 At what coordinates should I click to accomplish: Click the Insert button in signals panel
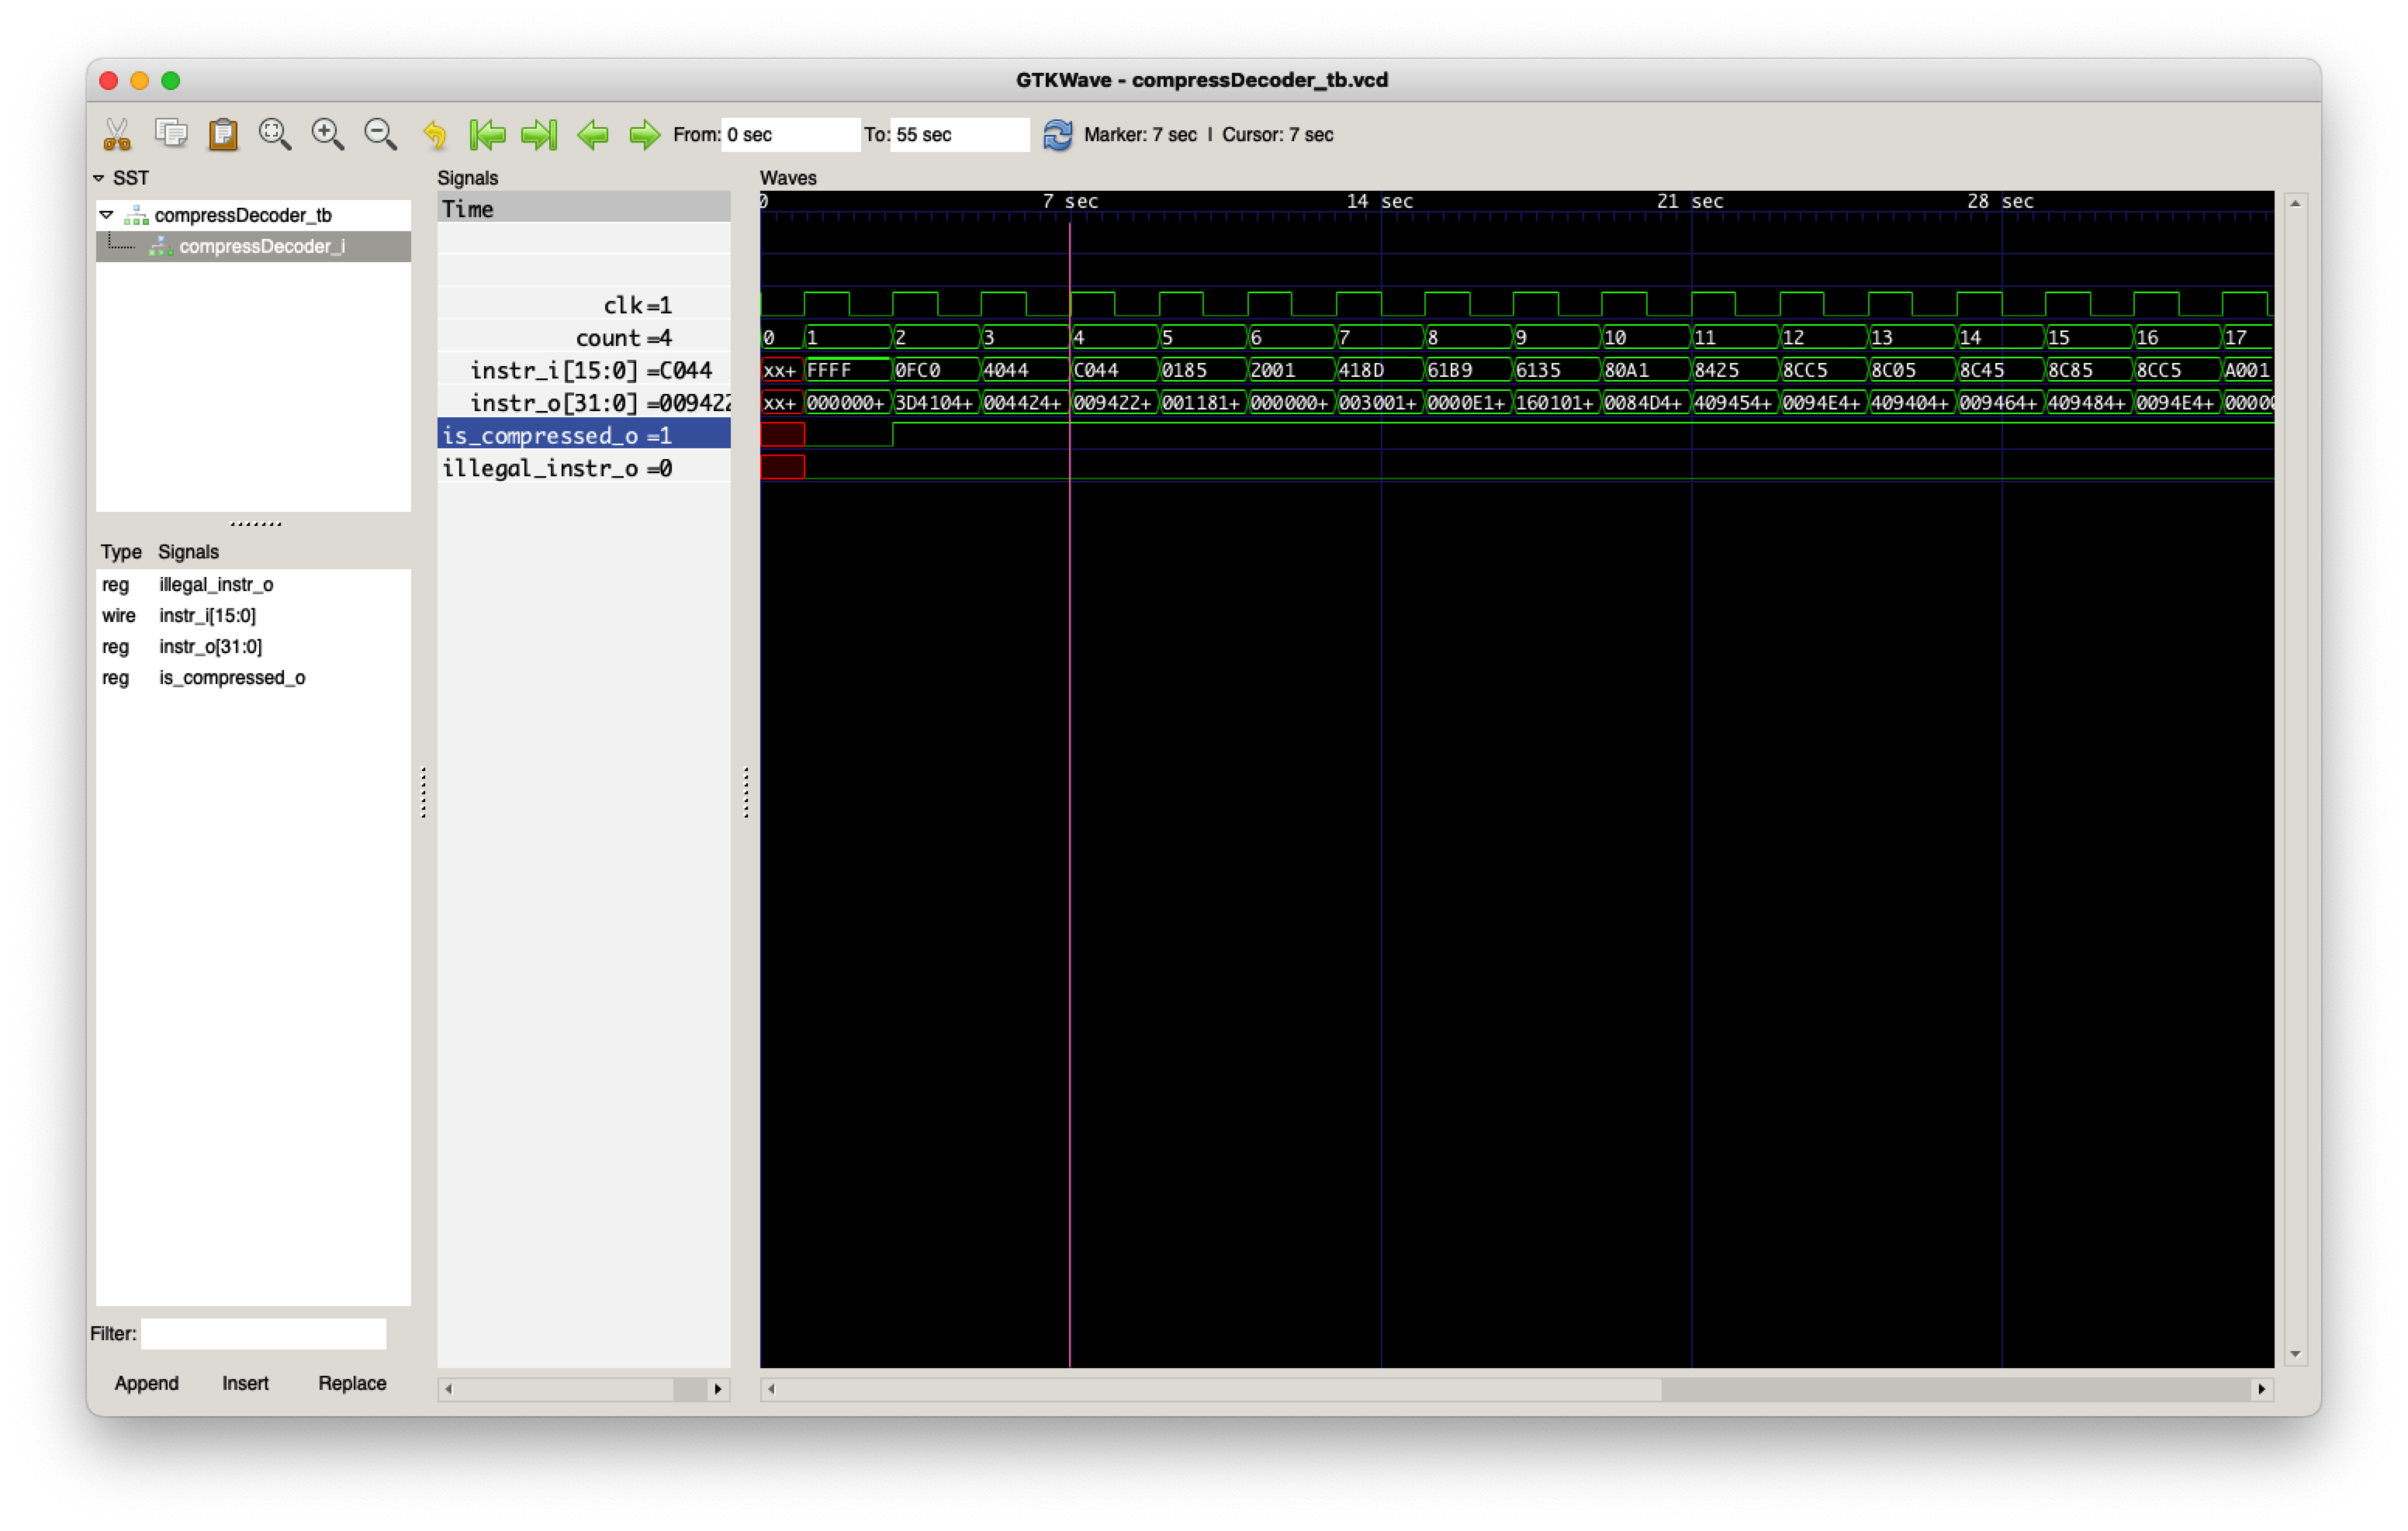244,1384
